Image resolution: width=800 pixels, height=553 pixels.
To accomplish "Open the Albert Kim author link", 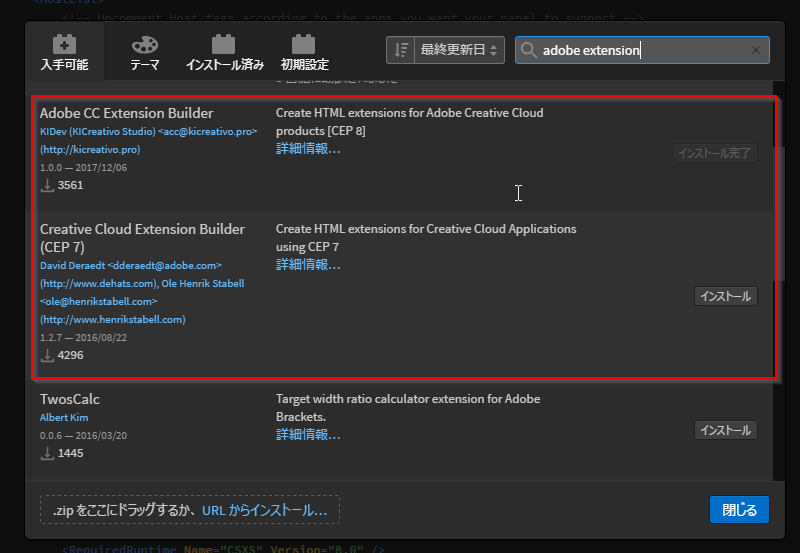I will click(64, 417).
